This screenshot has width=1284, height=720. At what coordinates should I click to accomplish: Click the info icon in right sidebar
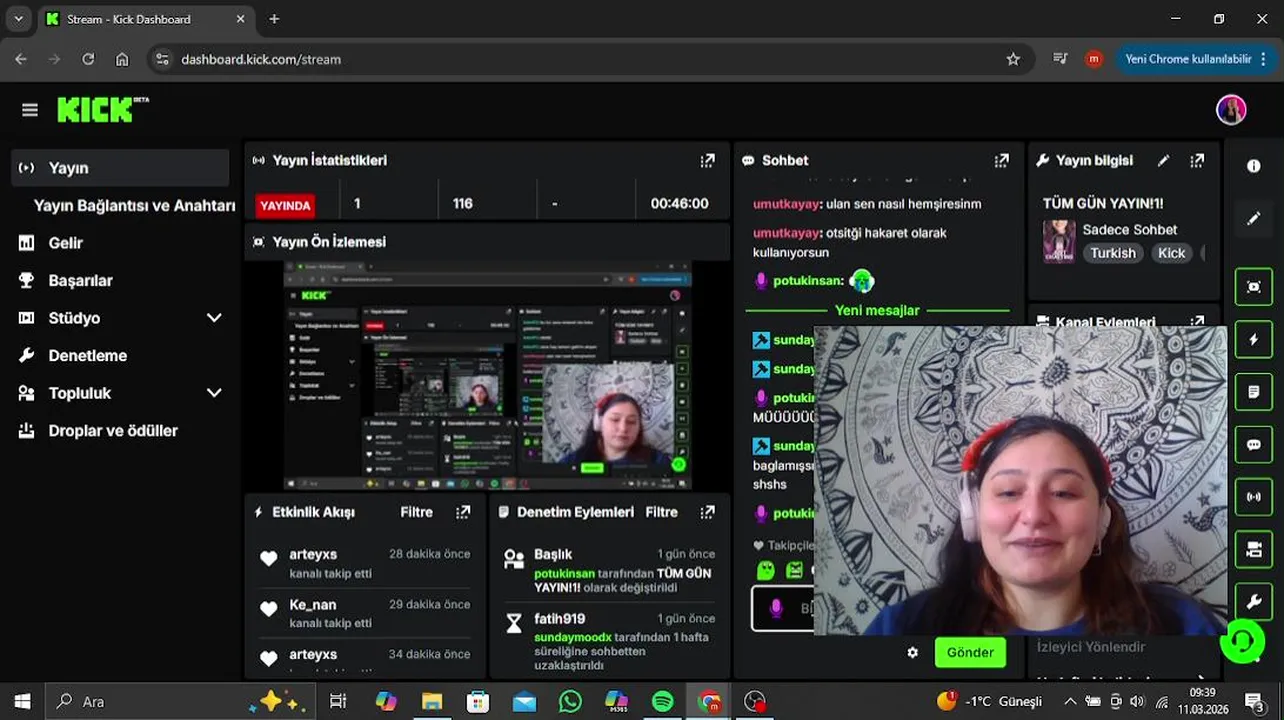point(1253,166)
